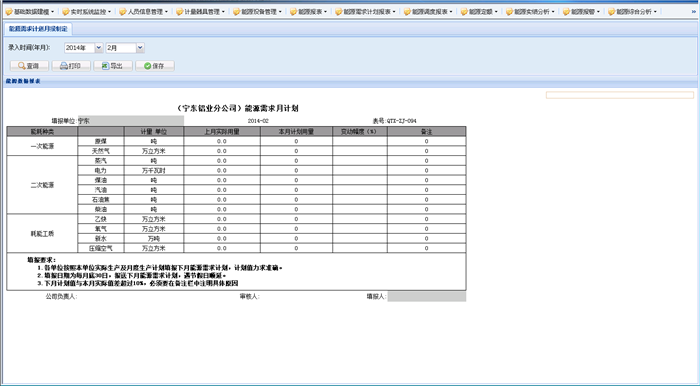Click the 一次能源 category cell
Viewport: 700px width, 386px height.
point(42,146)
